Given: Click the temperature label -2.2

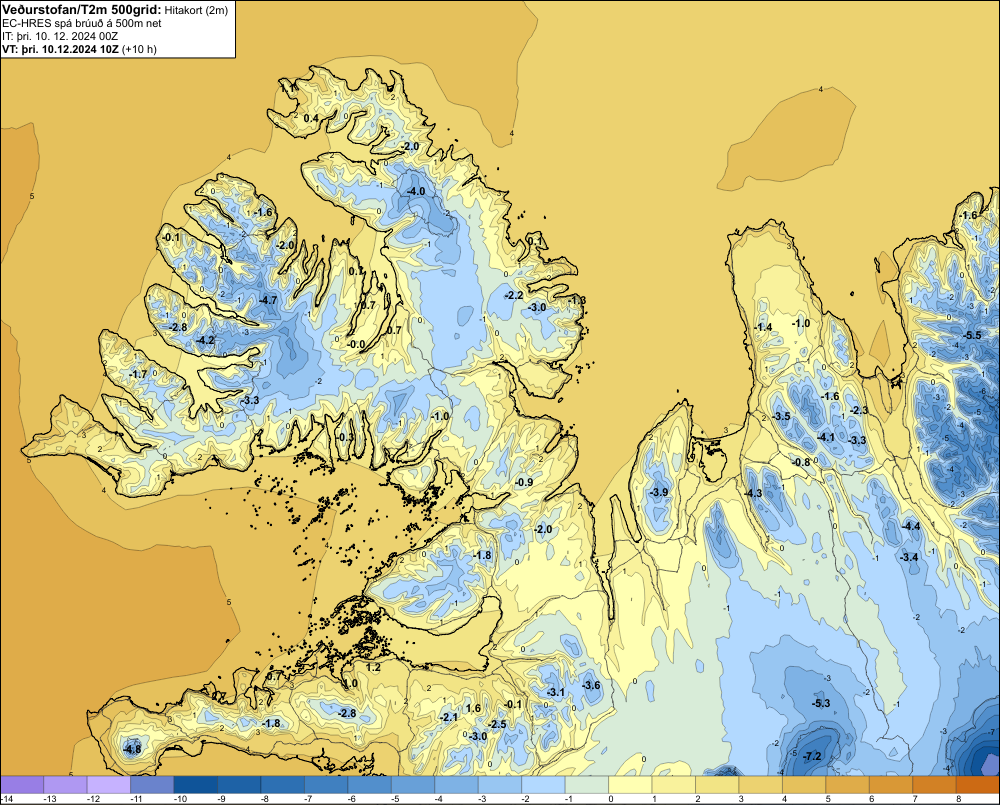Looking at the screenshot, I should point(513,295).
